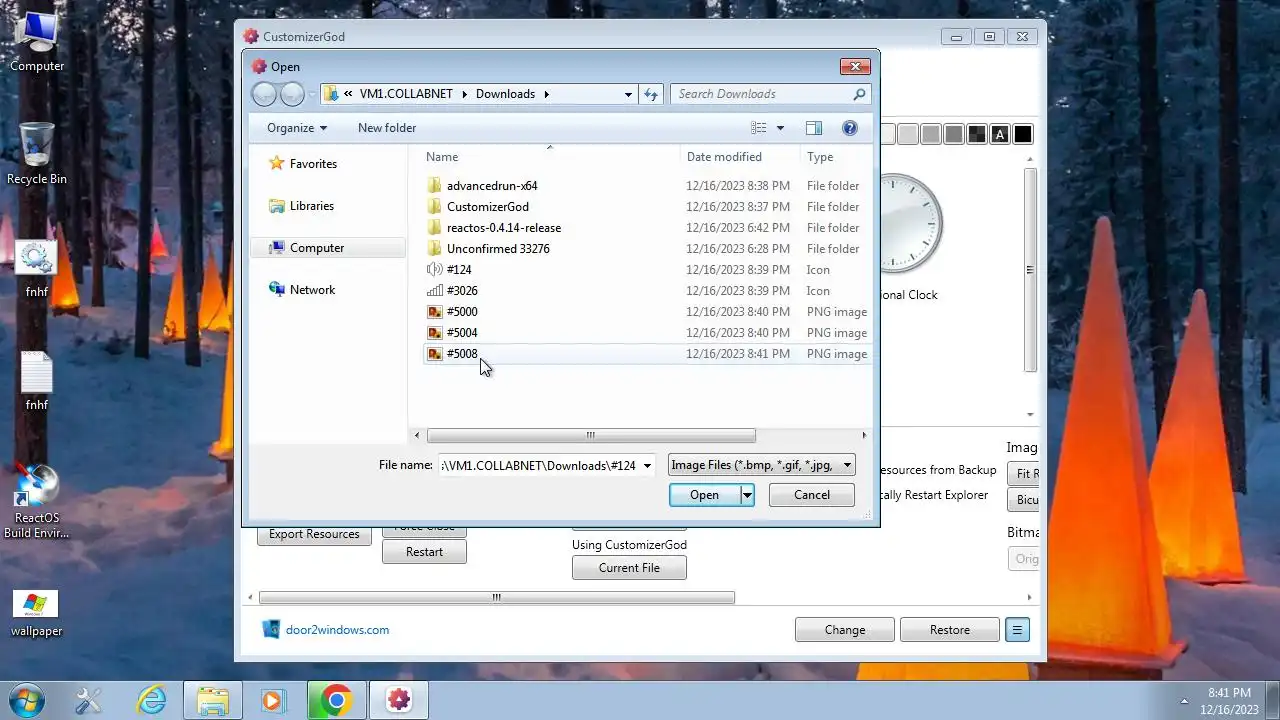This screenshot has height=720, width=1280.
Task: Click the file list horizontal scrollbar
Action: click(591, 435)
